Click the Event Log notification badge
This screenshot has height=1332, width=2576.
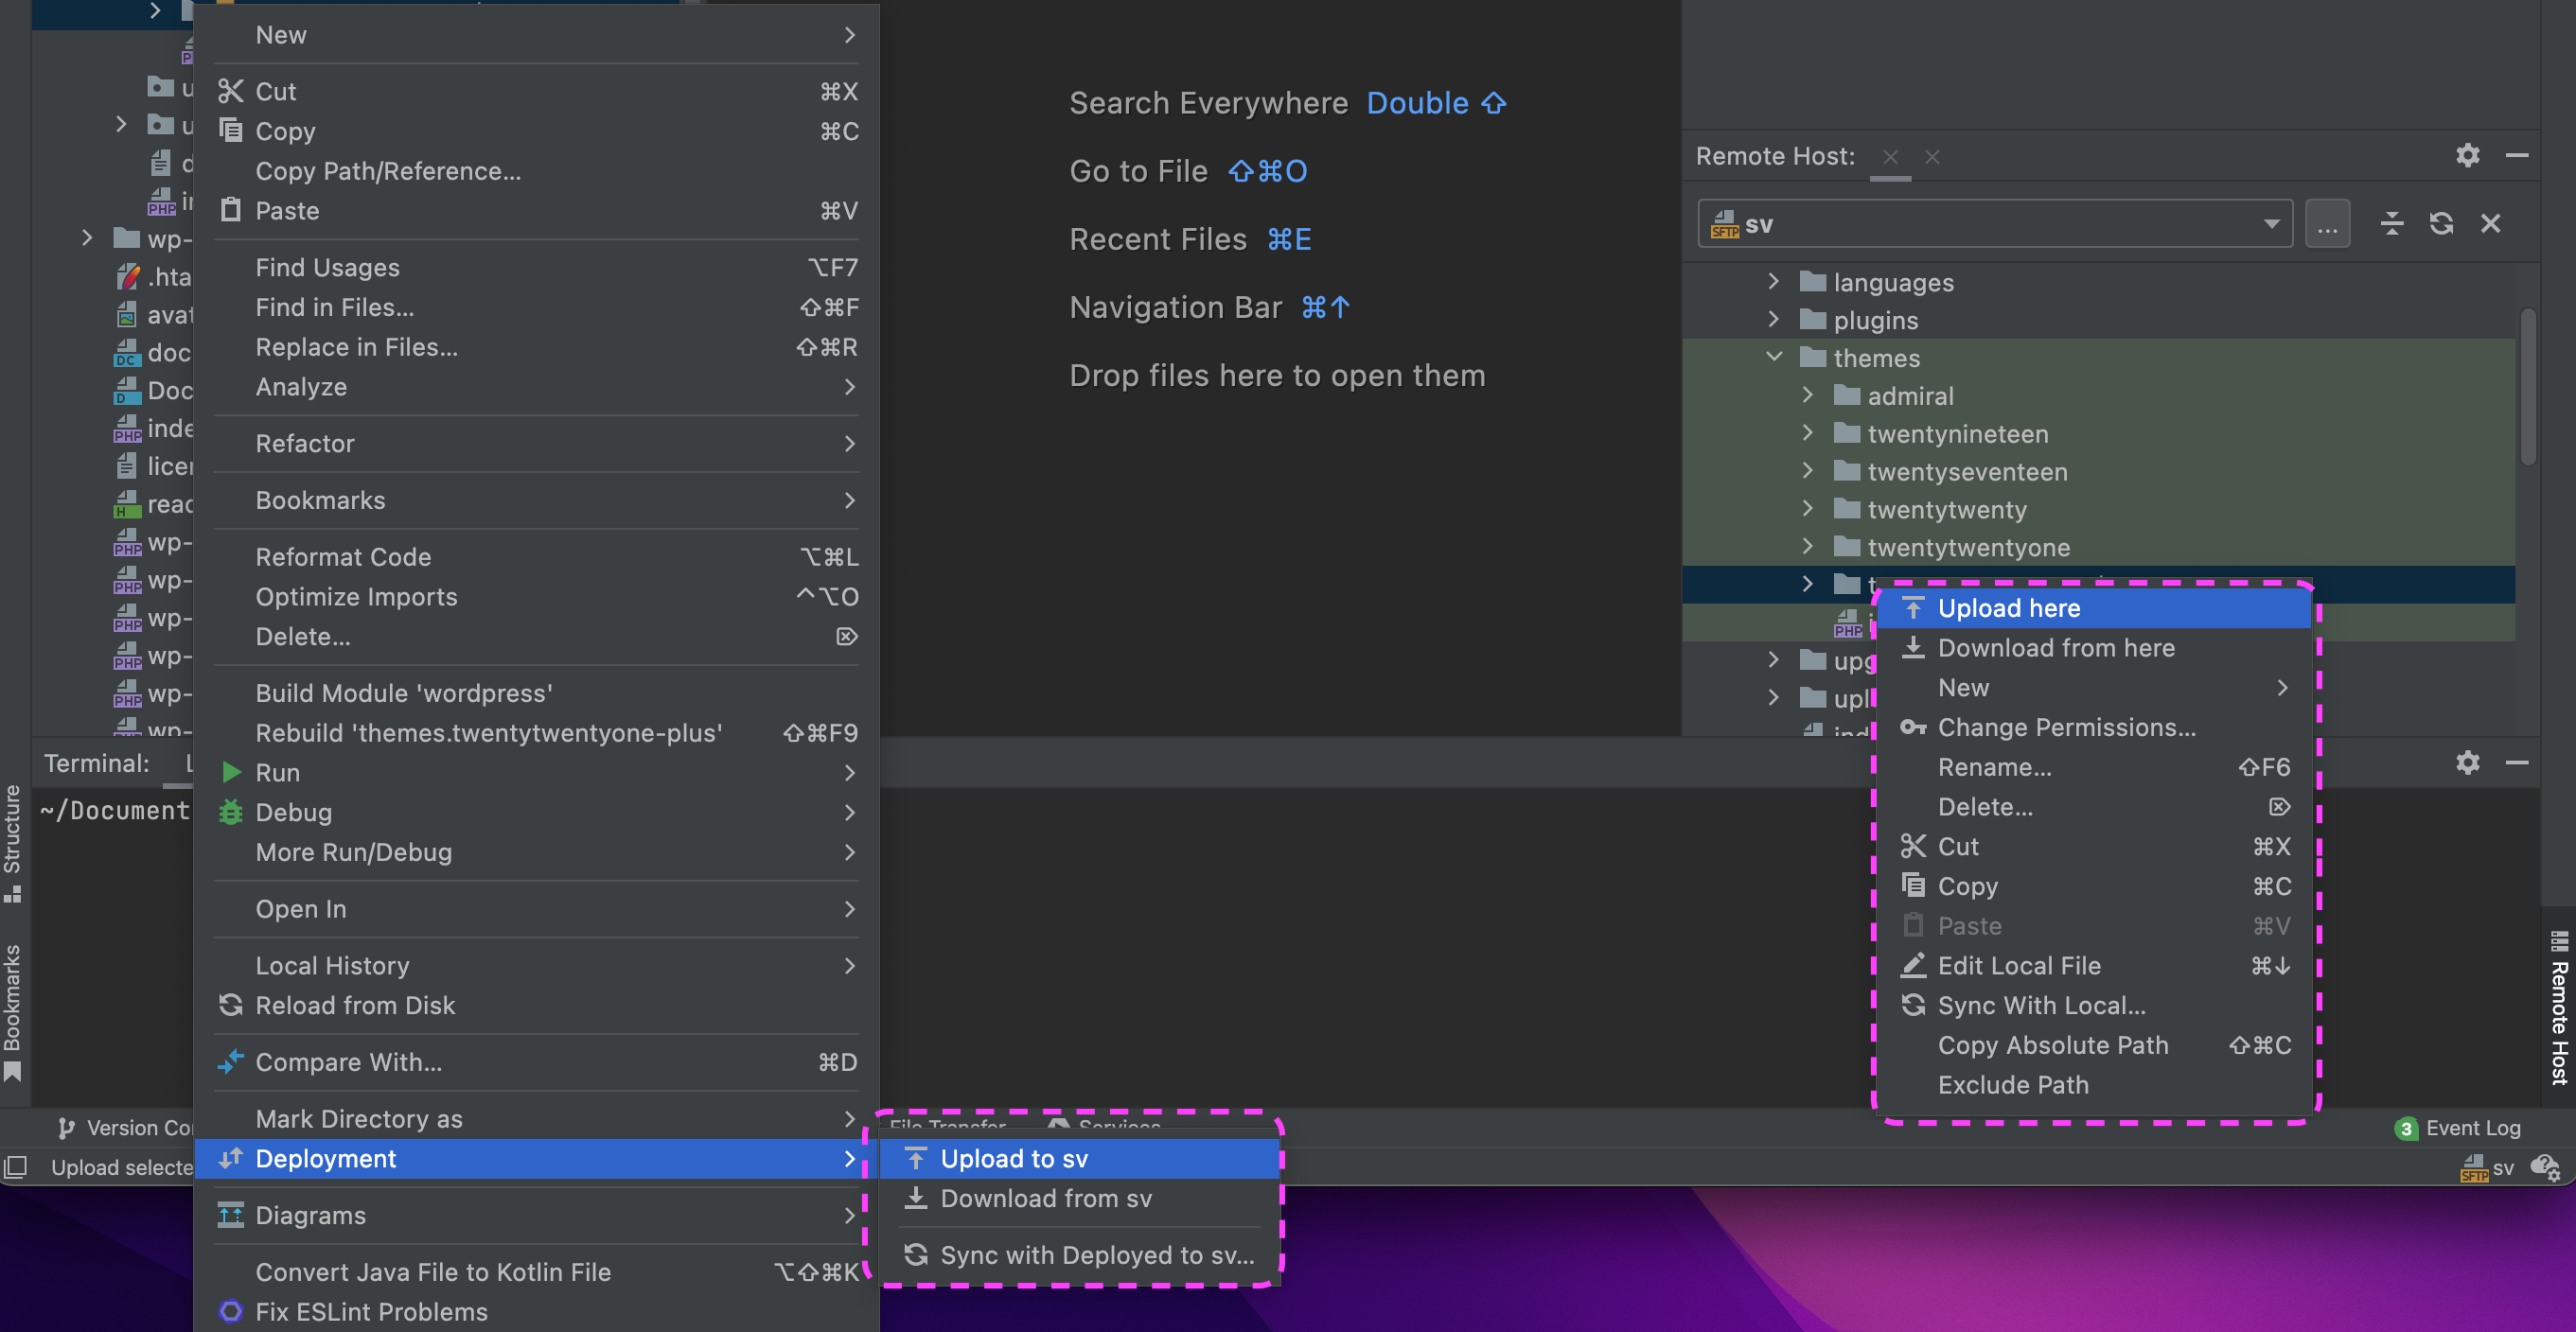pos(2405,1128)
